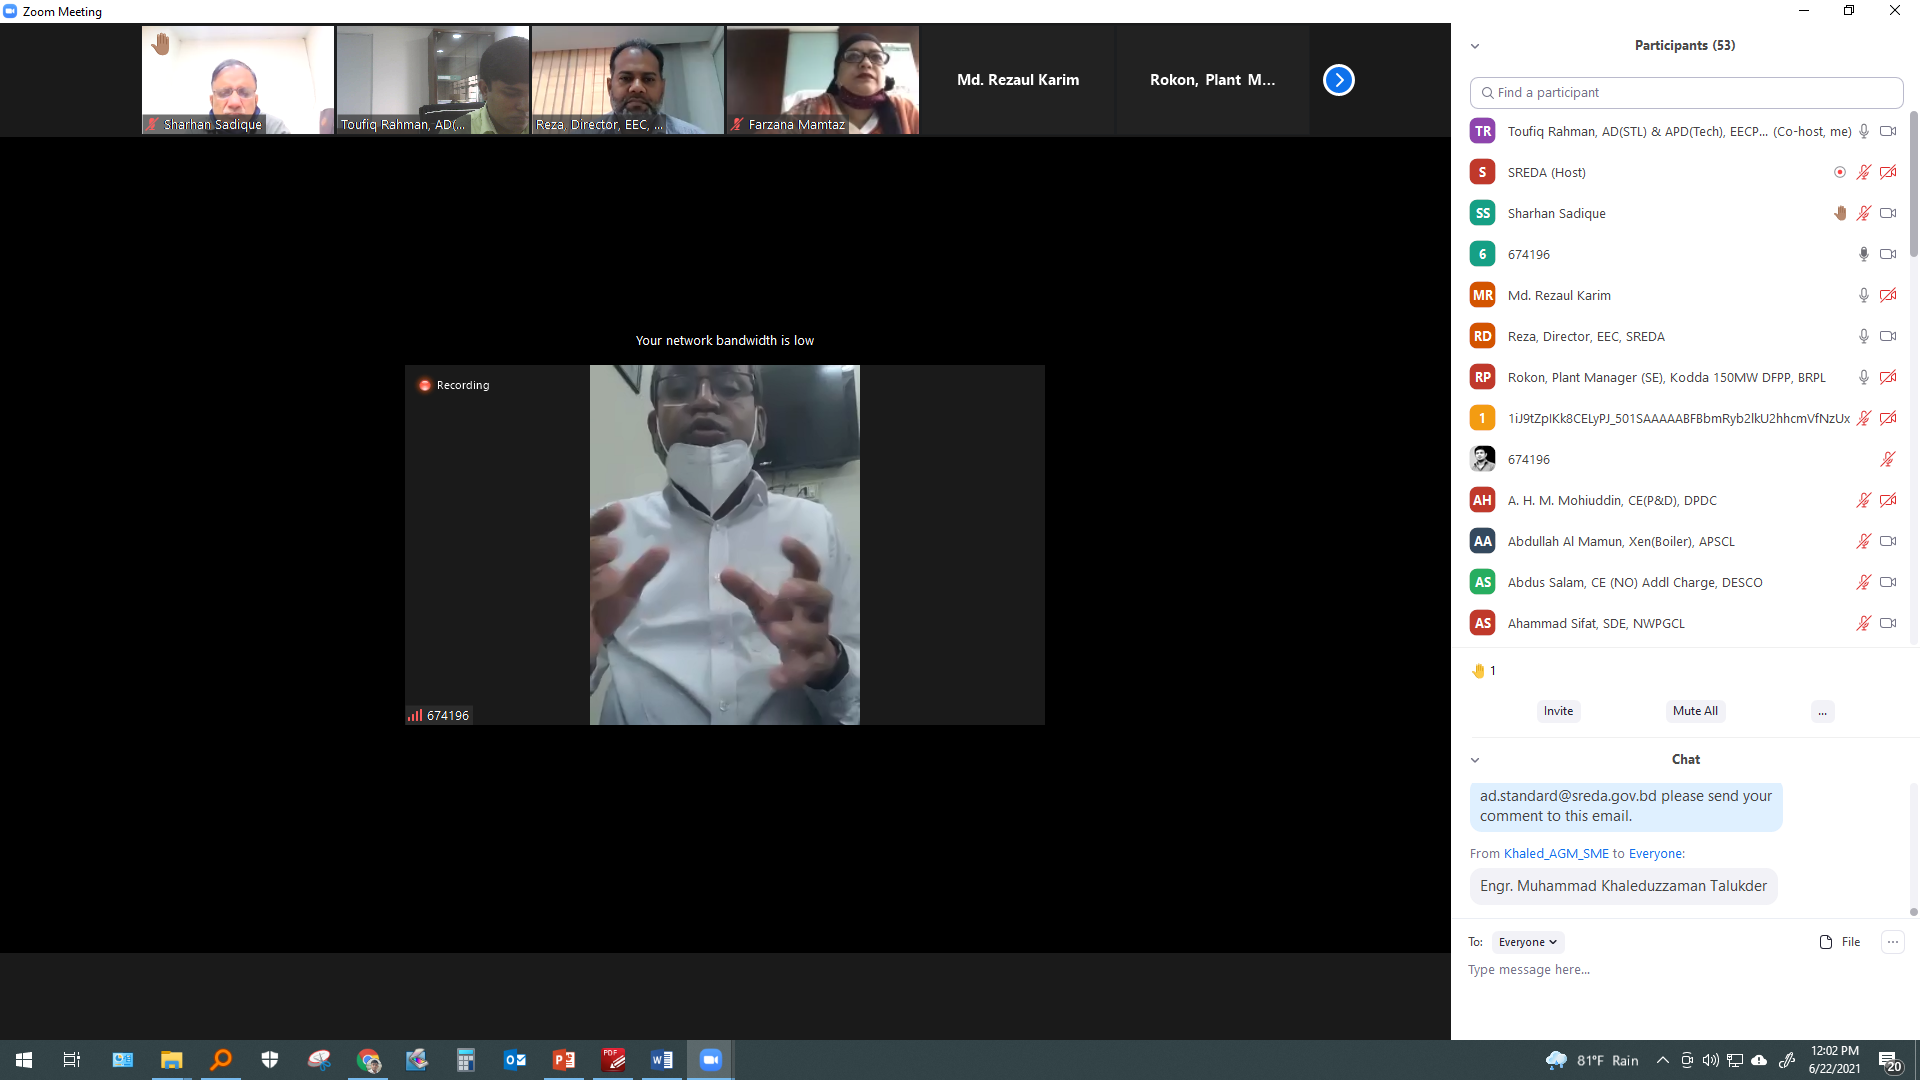1920x1080 pixels.
Task: Open participants more options ellipsis menu
Action: click(1822, 712)
